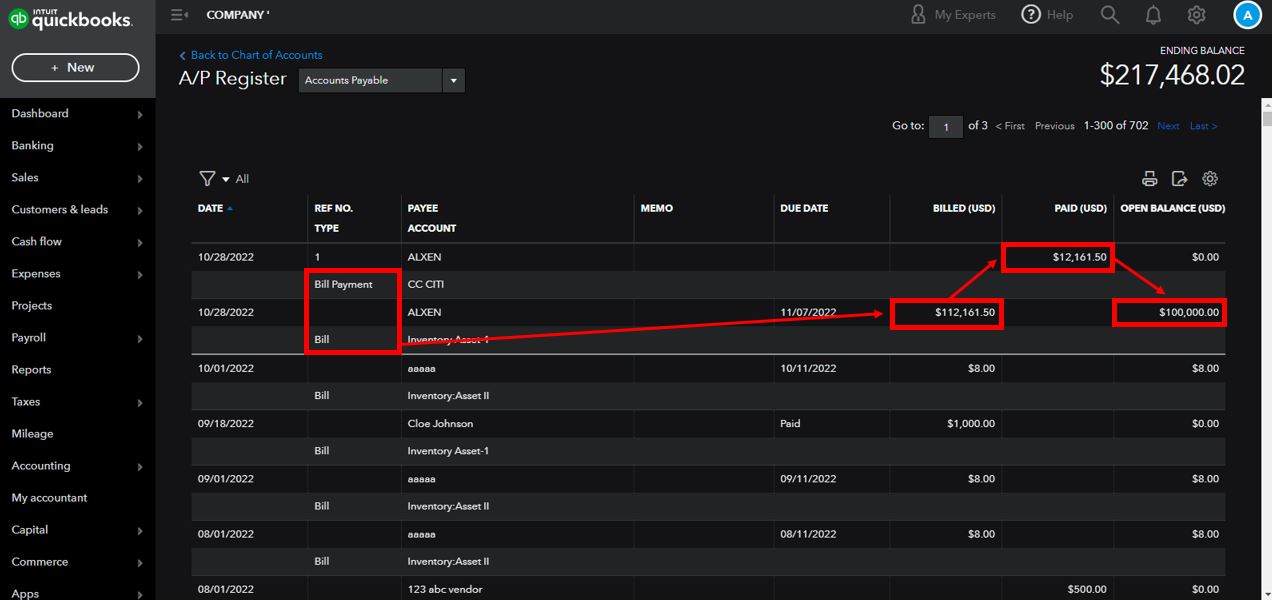Click the user avatar icon

click(x=1247, y=15)
